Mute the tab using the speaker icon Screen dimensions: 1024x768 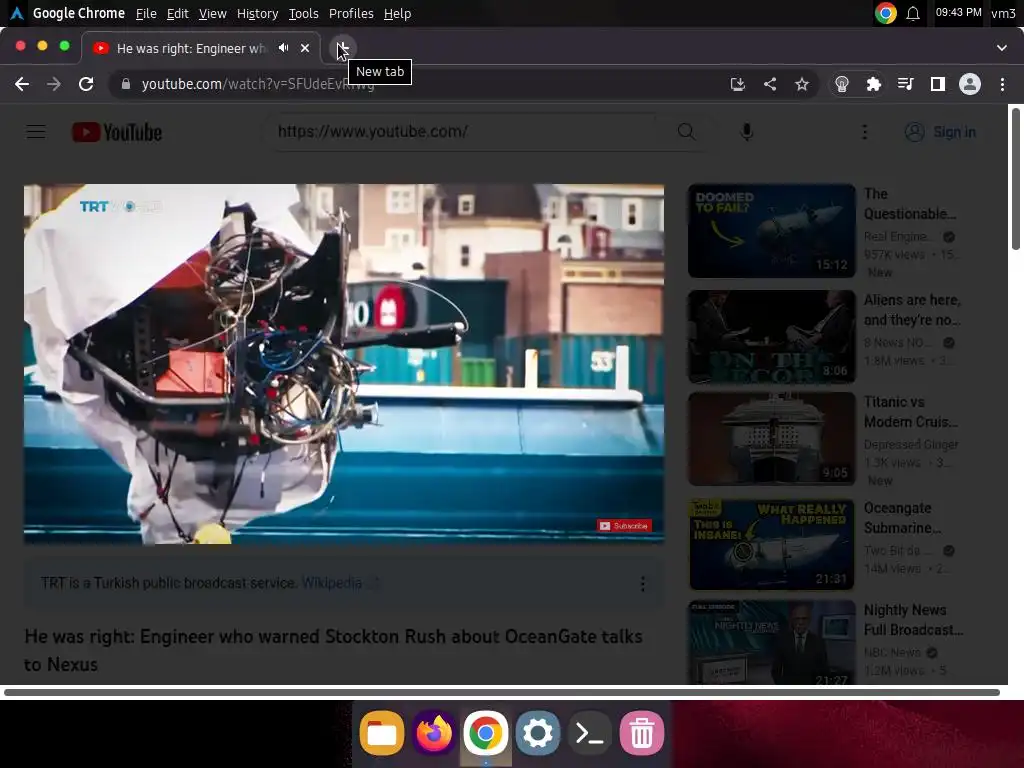[x=283, y=48]
